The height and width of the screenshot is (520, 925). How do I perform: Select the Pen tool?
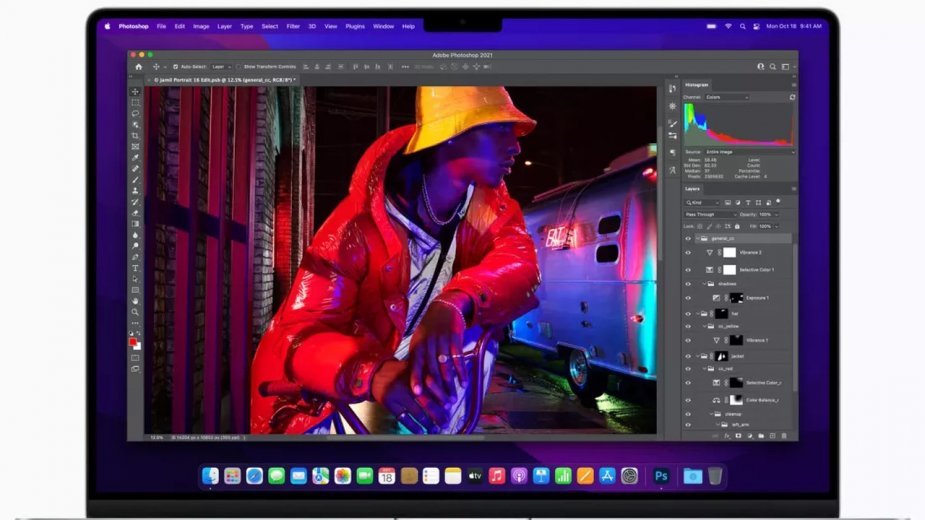coord(135,257)
